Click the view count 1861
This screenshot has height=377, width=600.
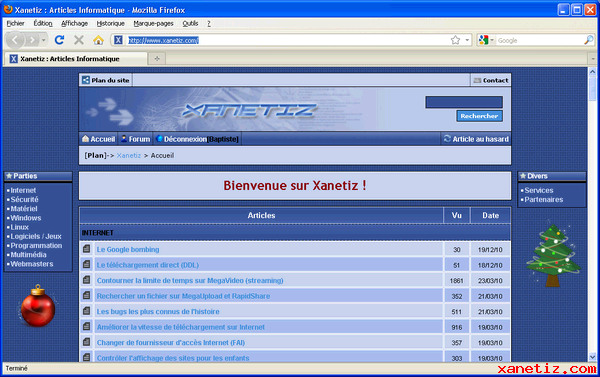tap(457, 281)
